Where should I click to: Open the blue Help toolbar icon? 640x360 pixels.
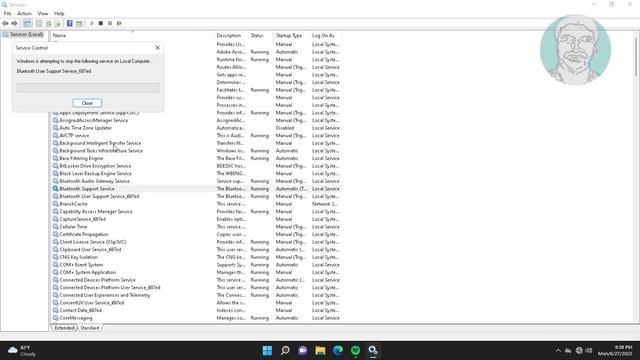pos(70,24)
